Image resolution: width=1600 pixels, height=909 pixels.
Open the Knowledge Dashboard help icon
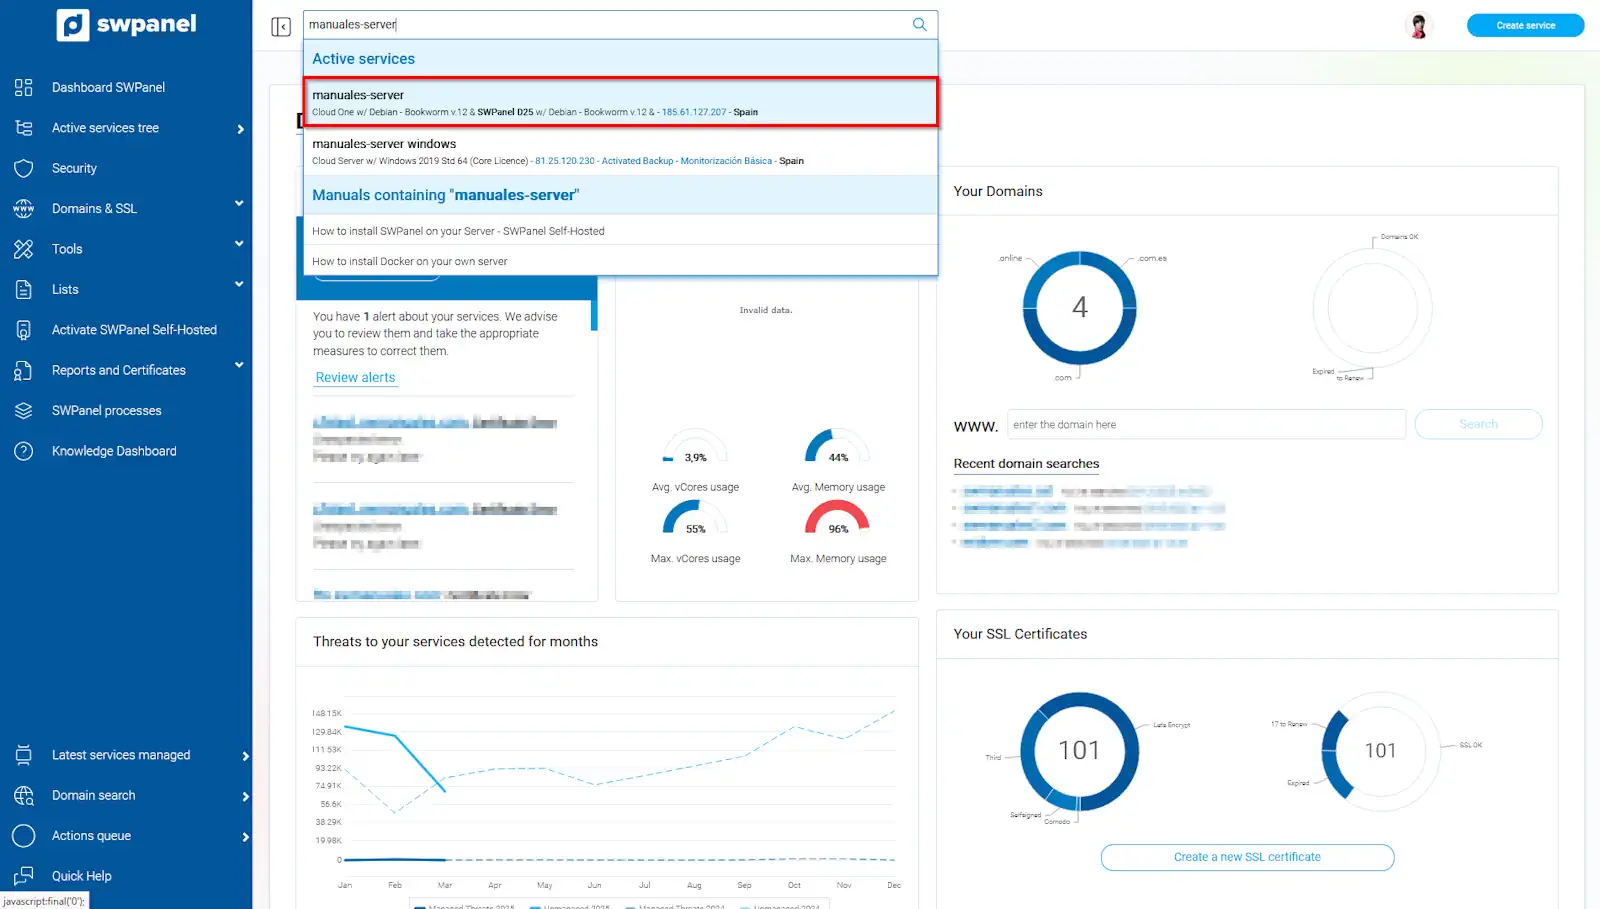click(x=24, y=451)
